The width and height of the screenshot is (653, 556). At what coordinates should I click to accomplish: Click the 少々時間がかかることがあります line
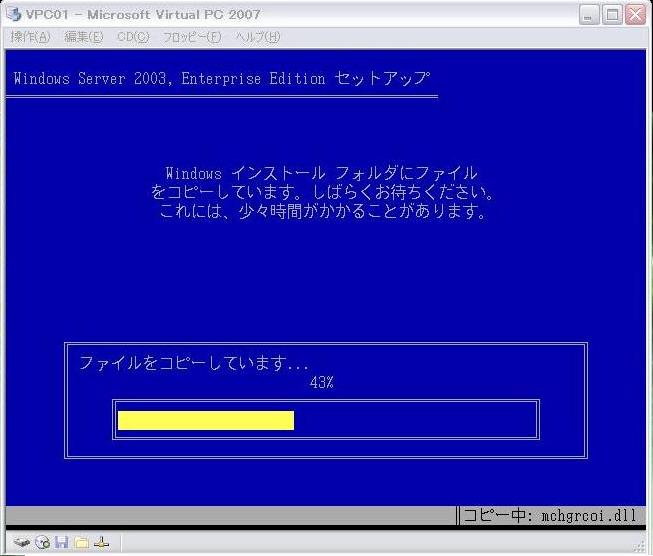pos(322,211)
